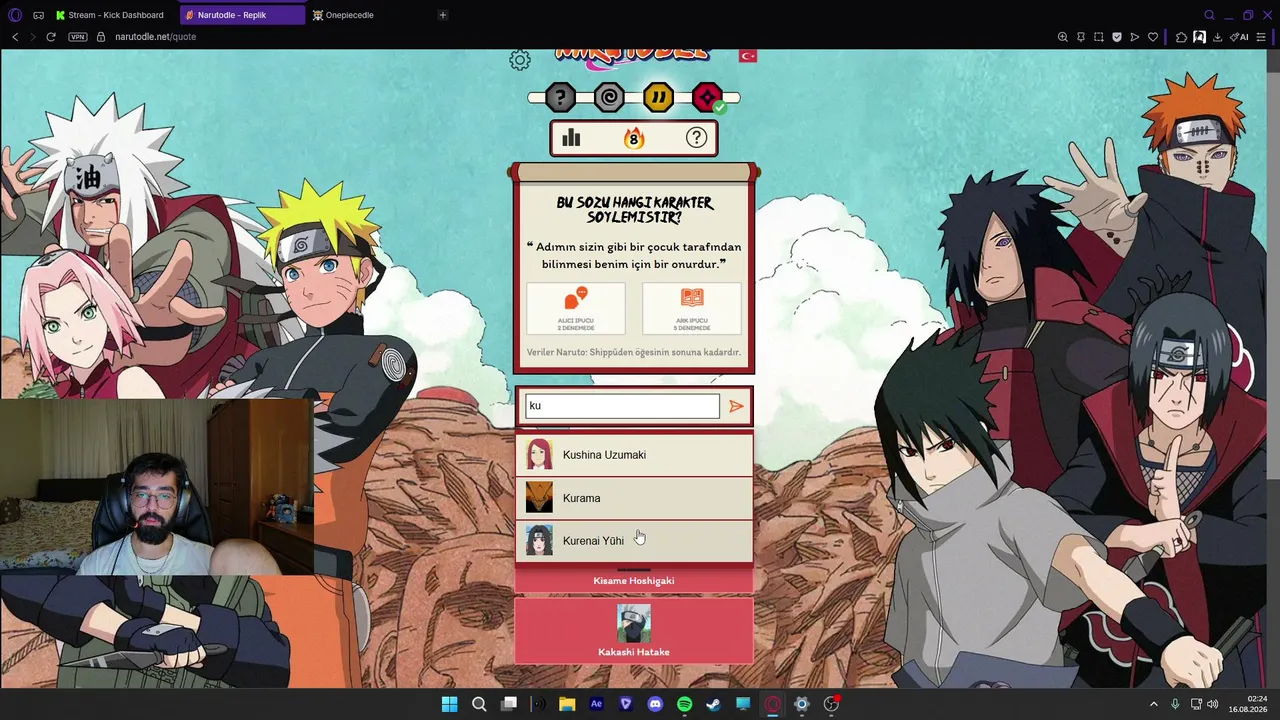Click the profile picture in the toolbar
Viewport: 1280px width, 720px height.
pyautogui.click(x=1199, y=37)
